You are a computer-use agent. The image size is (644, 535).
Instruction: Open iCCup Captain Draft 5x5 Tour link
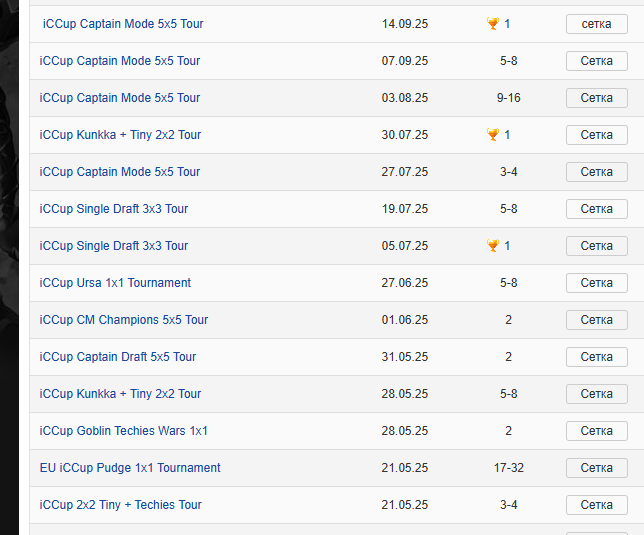click(x=118, y=357)
